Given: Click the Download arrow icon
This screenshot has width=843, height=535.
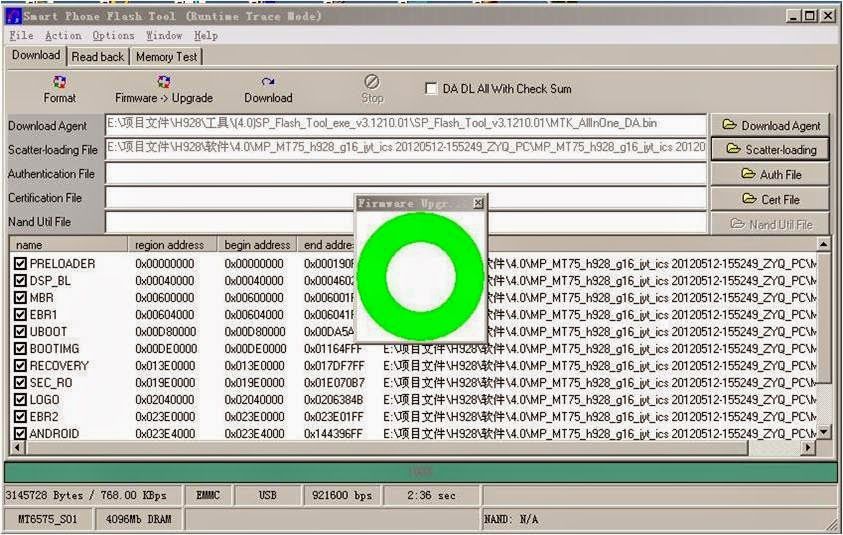Looking at the screenshot, I should pos(268,82).
